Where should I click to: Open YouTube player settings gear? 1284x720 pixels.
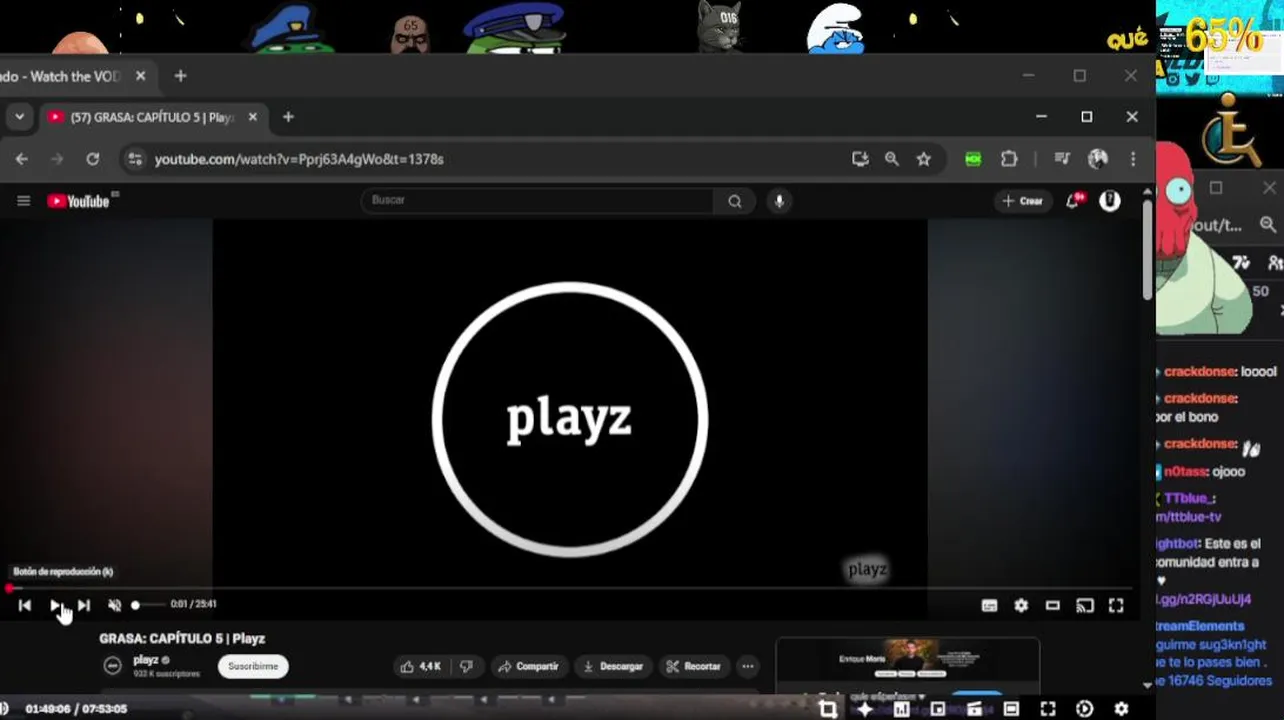(x=1021, y=605)
